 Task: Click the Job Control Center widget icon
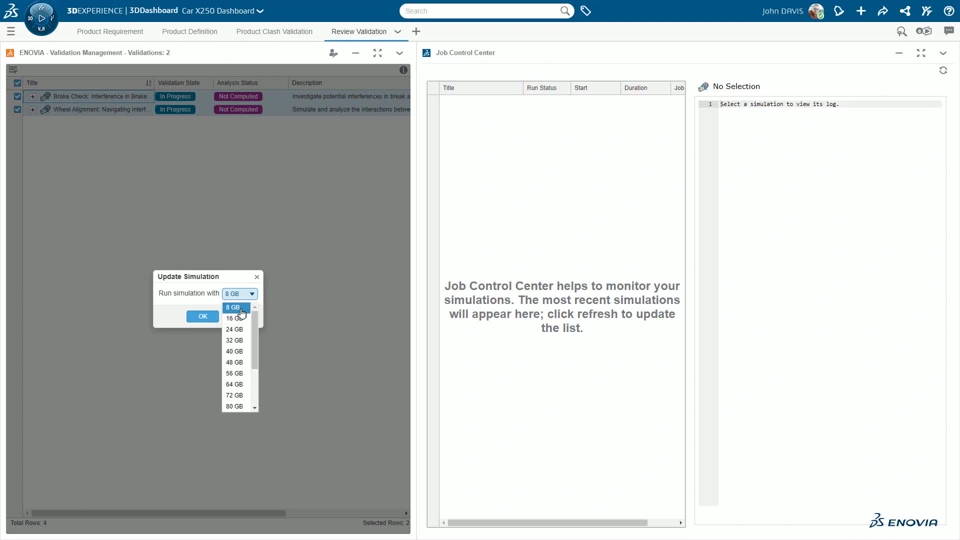(x=426, y=53)
